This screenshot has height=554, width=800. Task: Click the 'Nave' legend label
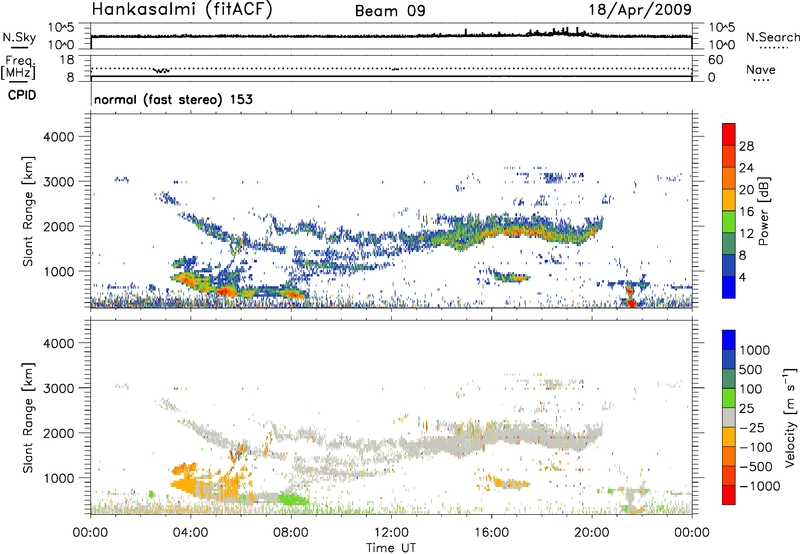click(761, 69)
